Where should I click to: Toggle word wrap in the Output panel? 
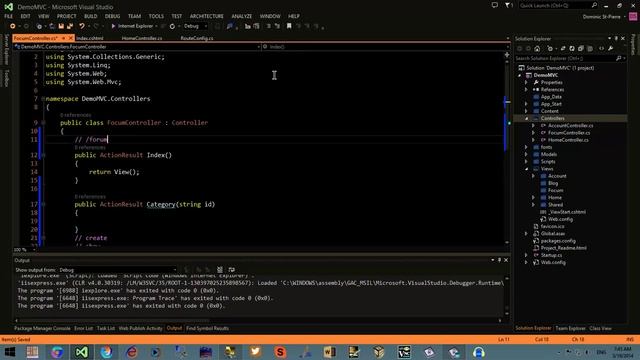coord(231,270)
